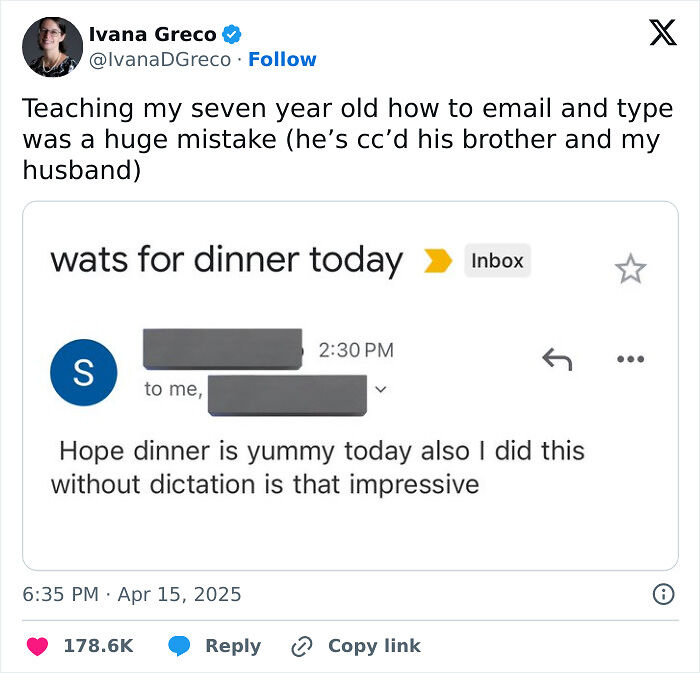
Task: Open the X logo in the corner
Action: point(662,34)
